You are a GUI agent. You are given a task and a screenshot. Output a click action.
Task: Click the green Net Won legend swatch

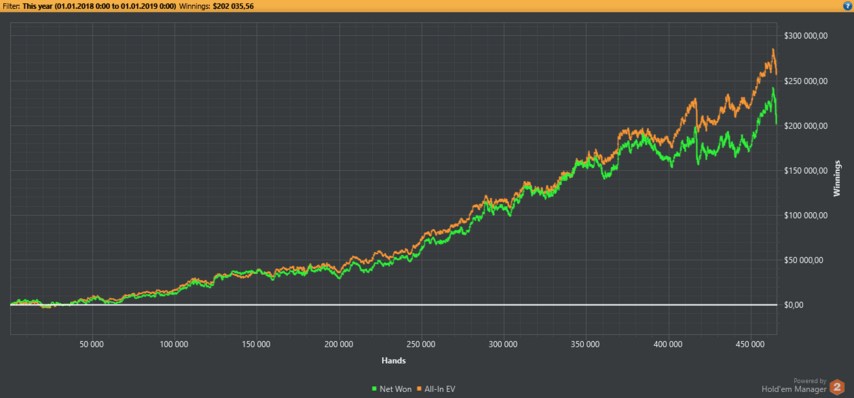(x=374, y=389)
